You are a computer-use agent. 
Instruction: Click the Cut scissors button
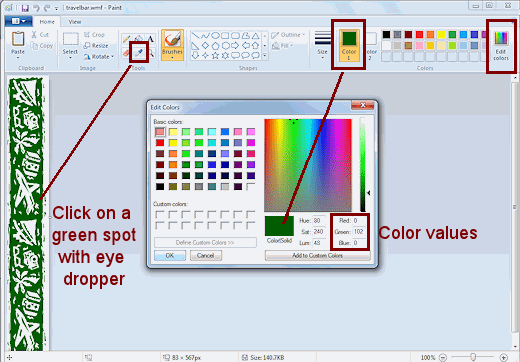(x=40, y=34)
